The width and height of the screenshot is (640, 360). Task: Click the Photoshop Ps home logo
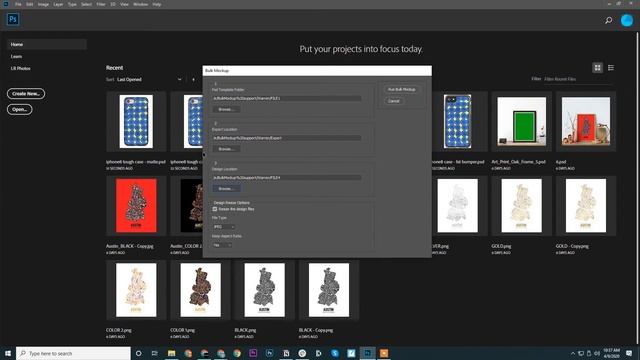point(13,19)
